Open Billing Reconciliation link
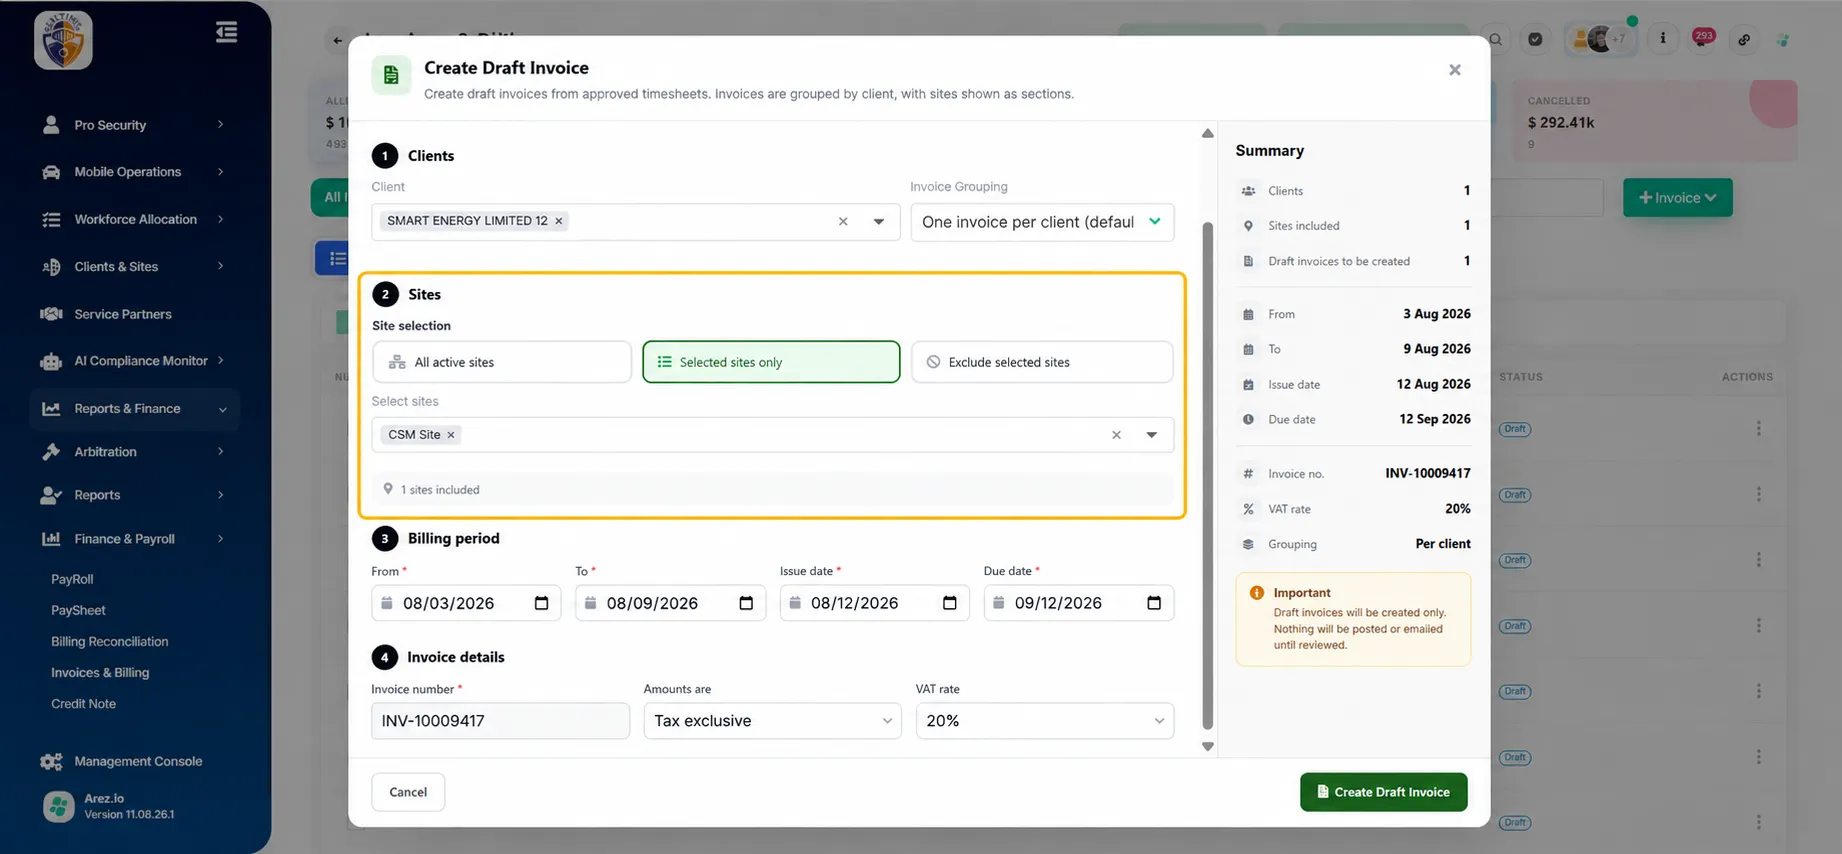 [x=109, y=642]
